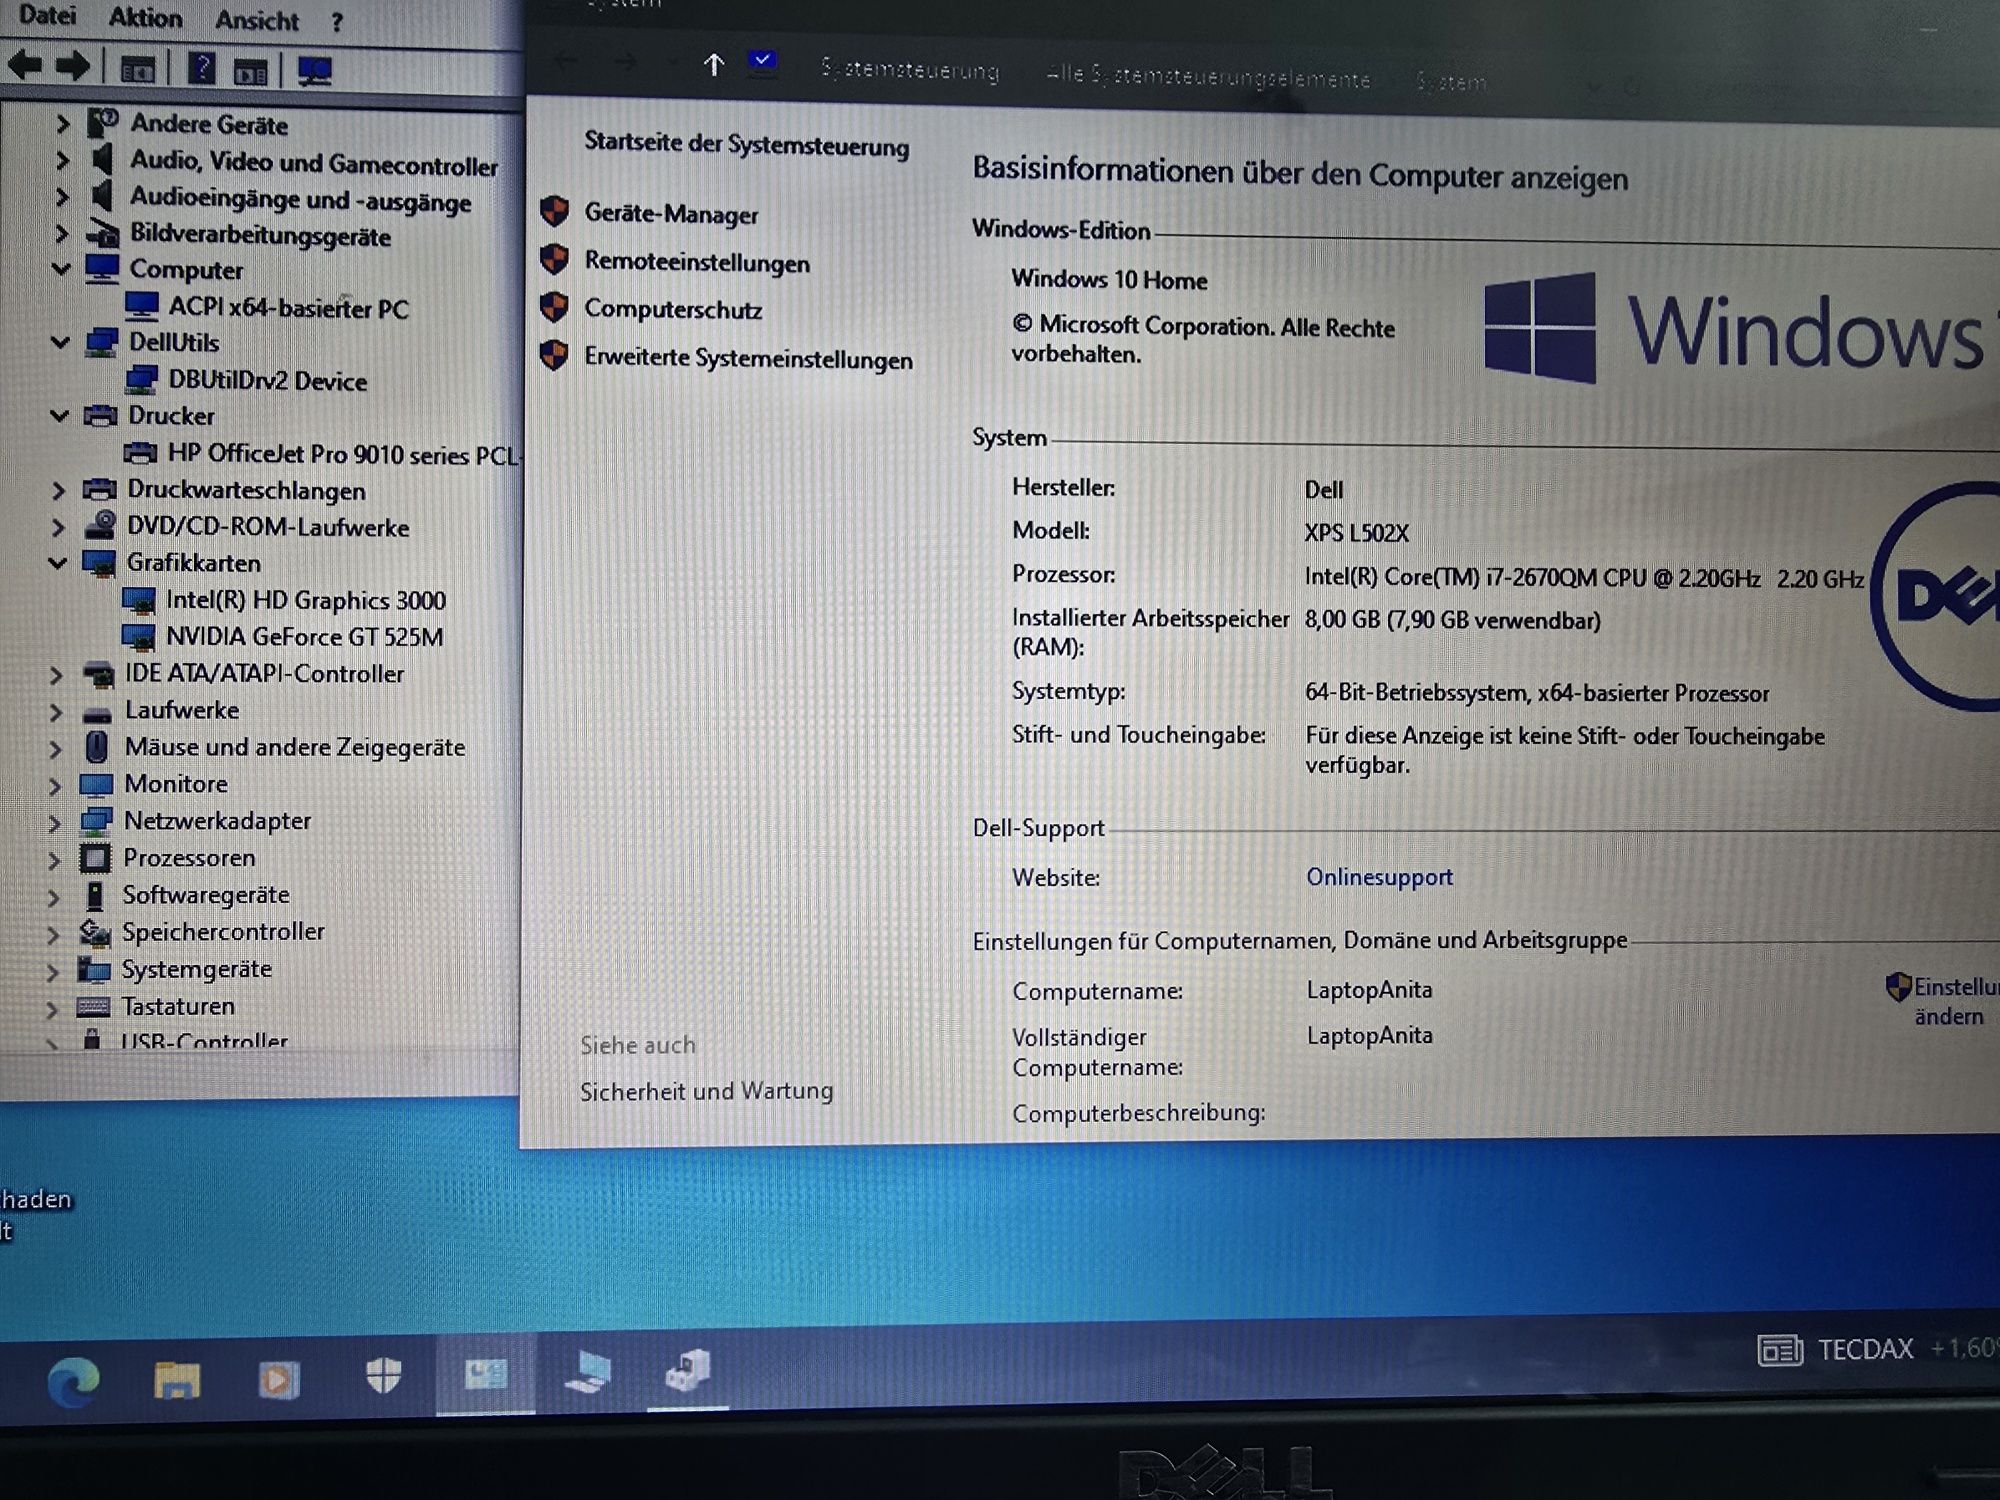Collapse the Drucker node
Image resolution: width=2000 pixels, height=1500 pixels.
point(59,415)
